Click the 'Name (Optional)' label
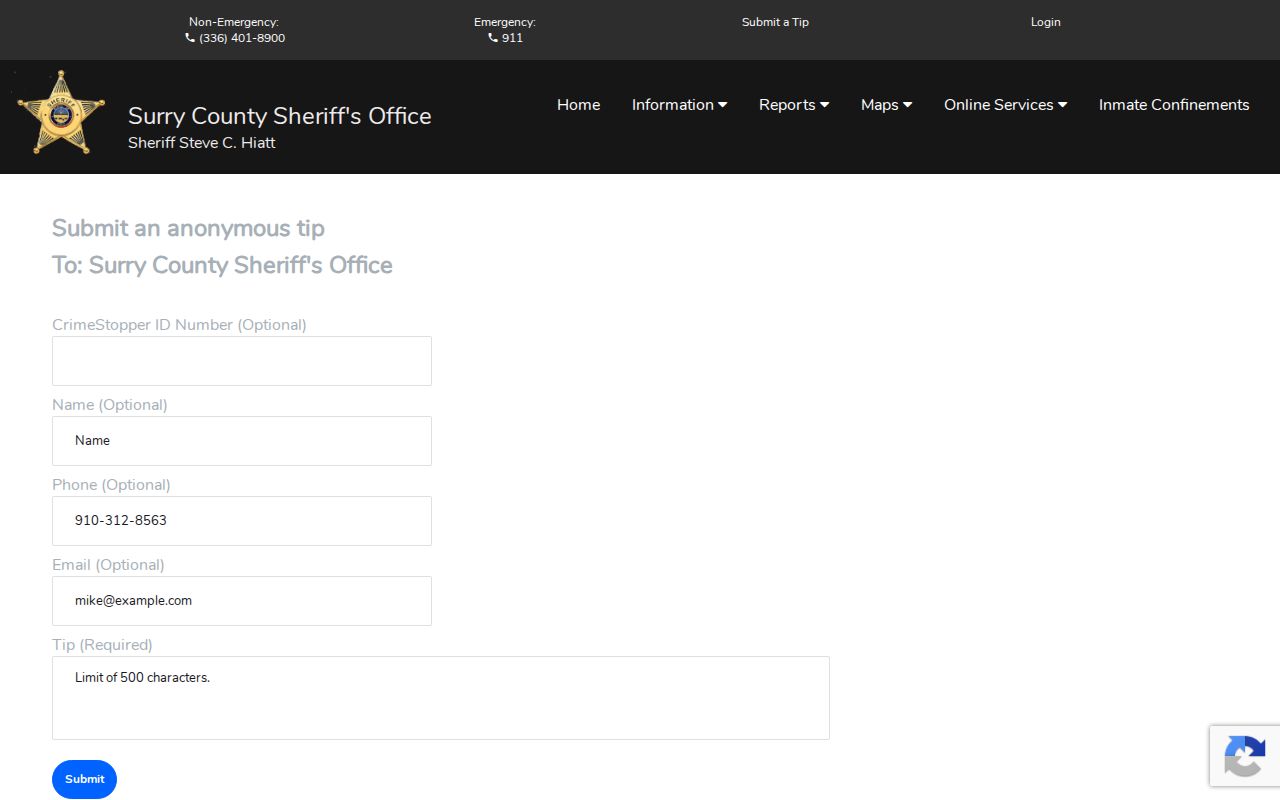1280x800 pixels. 110,405
